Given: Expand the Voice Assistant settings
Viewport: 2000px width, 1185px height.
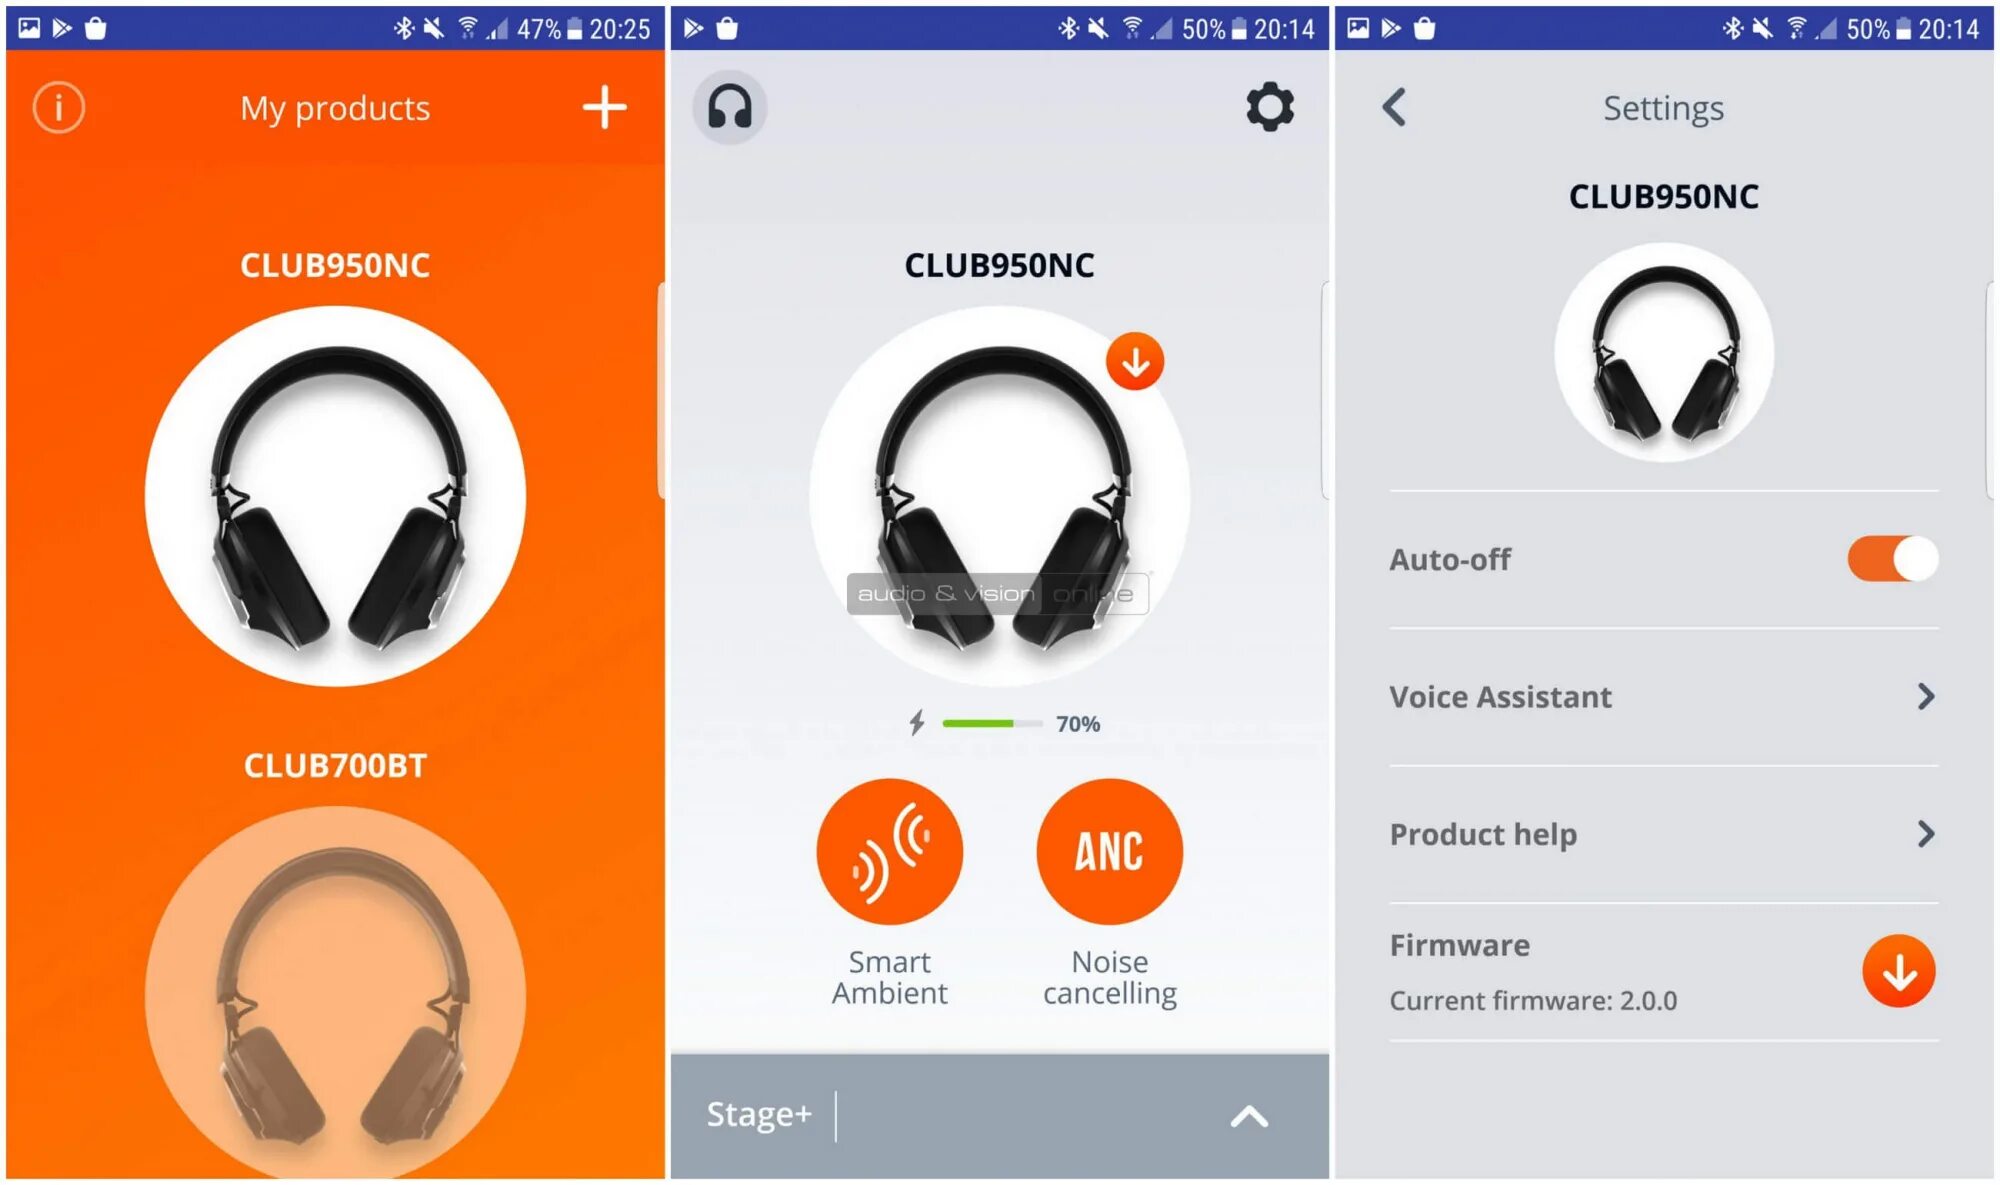Looking at the screenshot, I should (x=1664, y=693).
